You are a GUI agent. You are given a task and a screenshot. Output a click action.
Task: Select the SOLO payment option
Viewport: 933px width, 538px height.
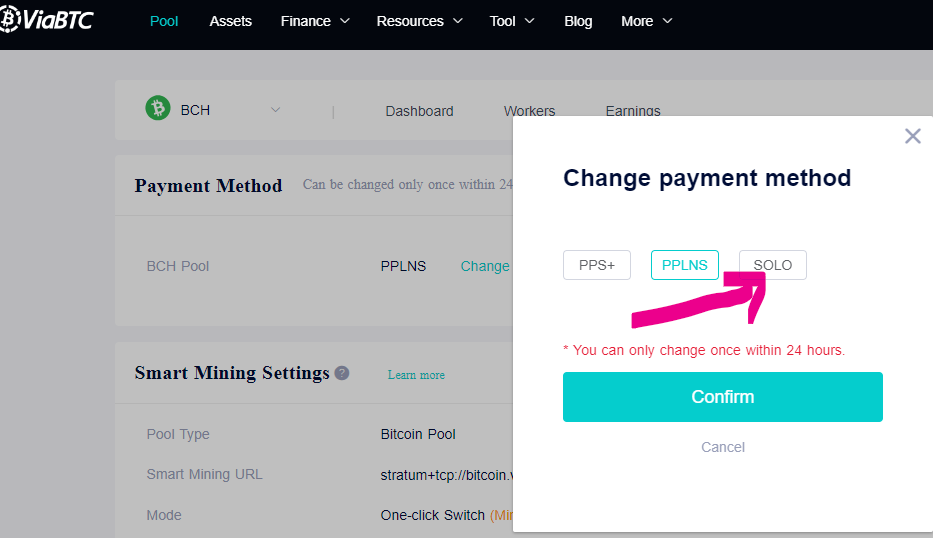tap(773, 265)
